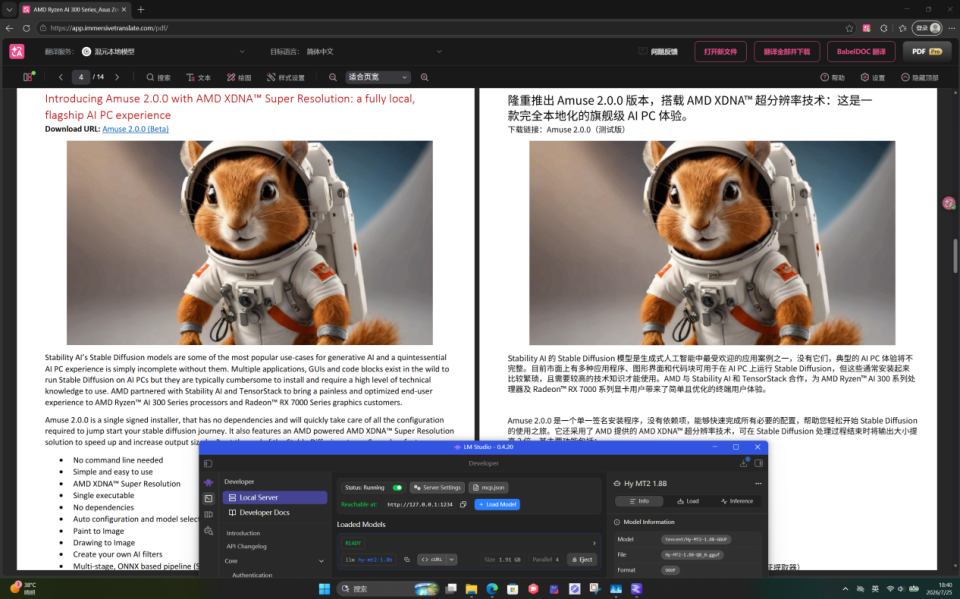Viewport: 960px width, 599px height.
Task: Go to previous PDF page arrow
Action: (61, 77)
